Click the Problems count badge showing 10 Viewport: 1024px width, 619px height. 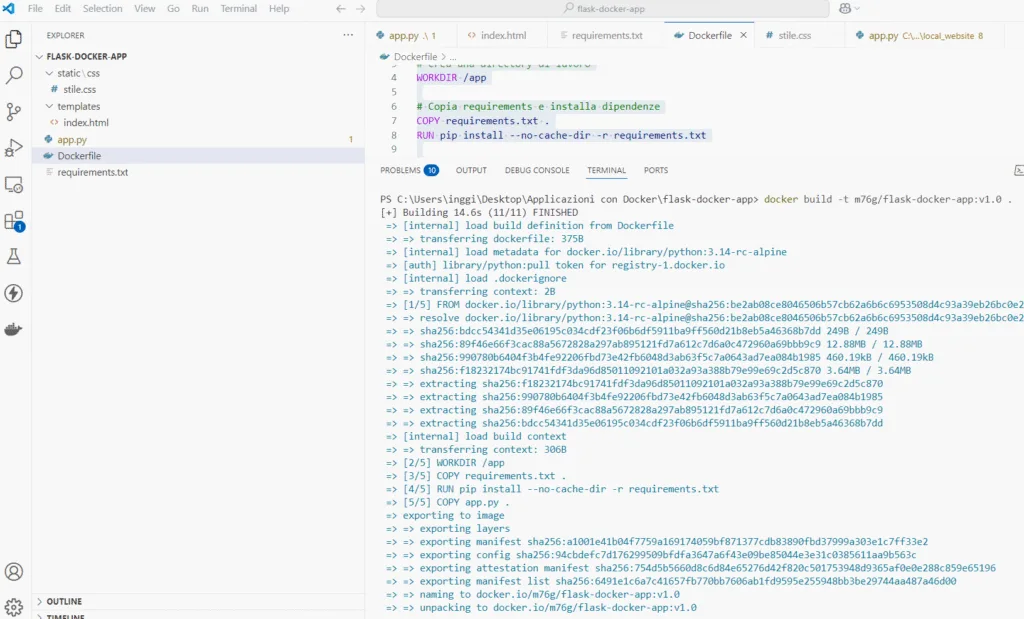coord(432,170)
